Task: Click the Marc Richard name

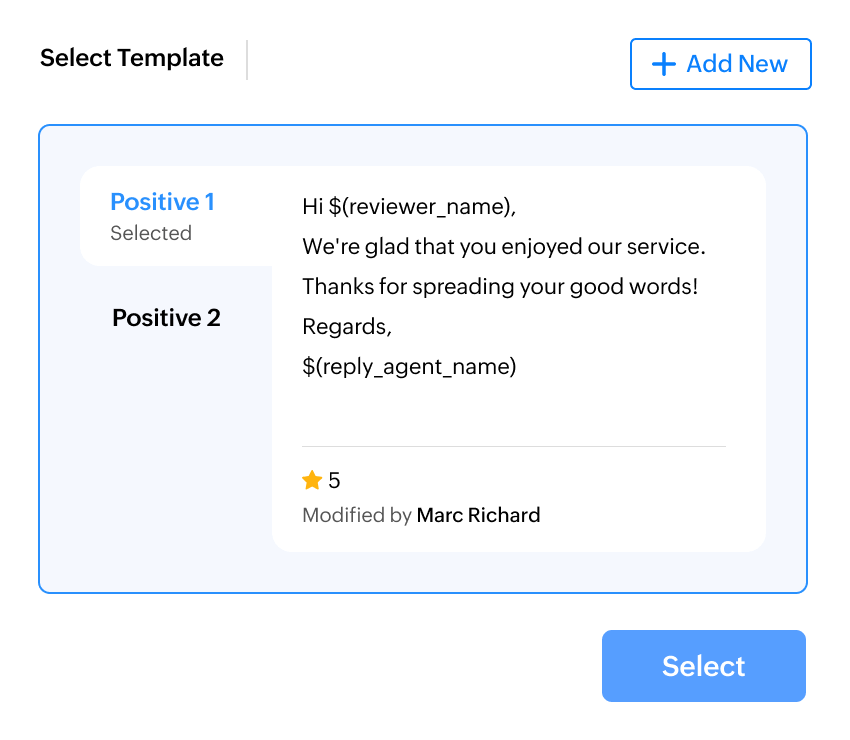Action: click(x=478, y=516)
